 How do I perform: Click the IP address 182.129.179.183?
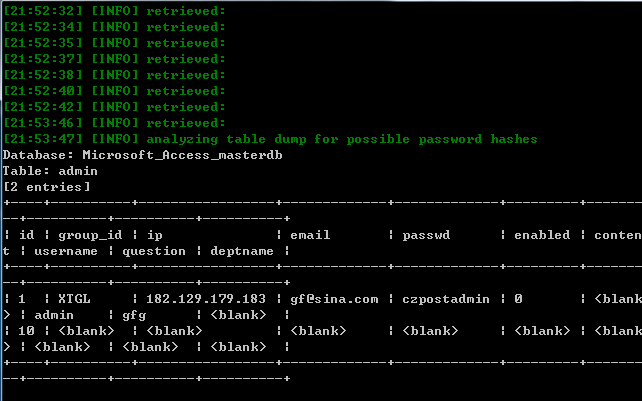coord(206,299)
